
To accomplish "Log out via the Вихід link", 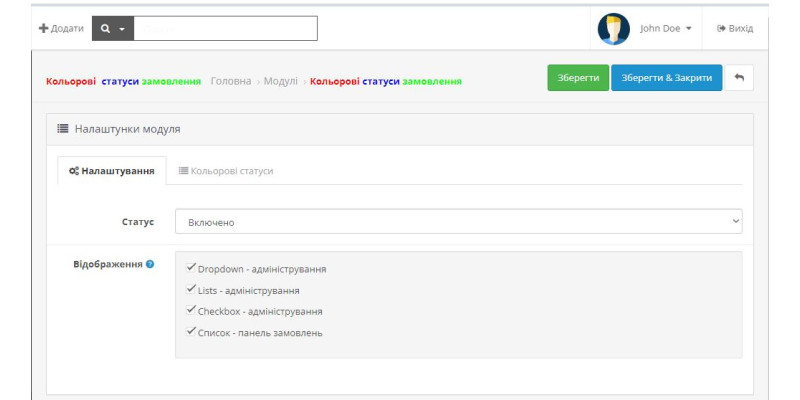I will [x=735, y=29].
